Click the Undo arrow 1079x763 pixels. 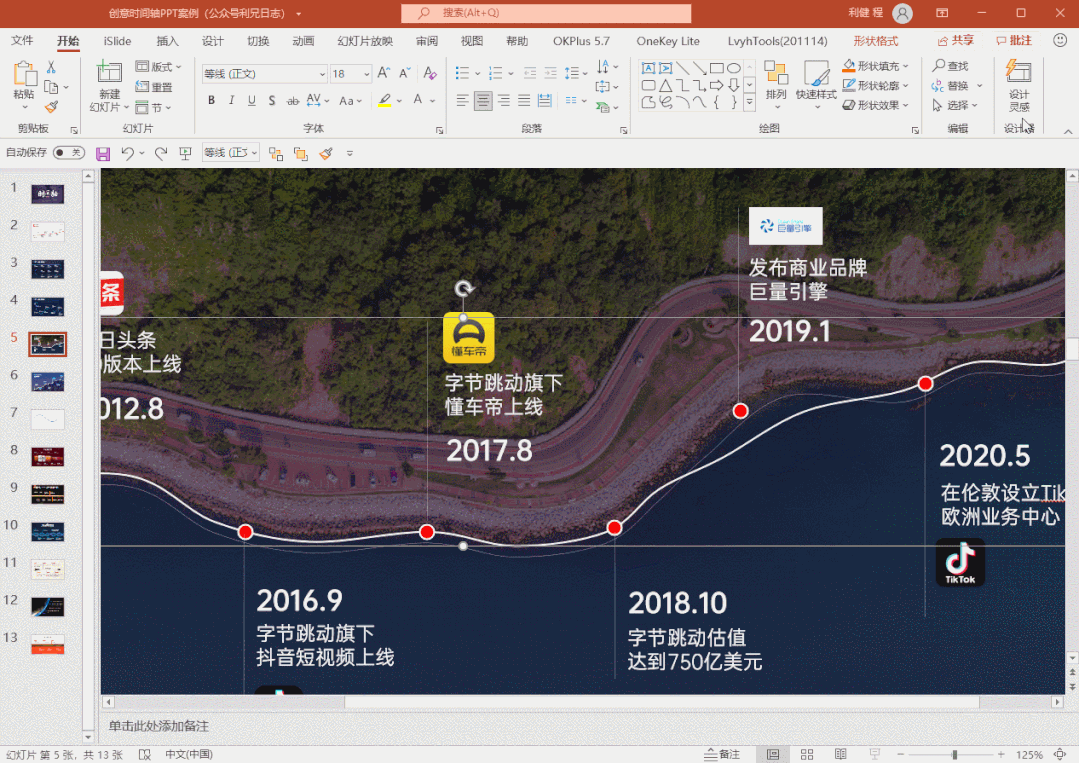click(127, 153)
